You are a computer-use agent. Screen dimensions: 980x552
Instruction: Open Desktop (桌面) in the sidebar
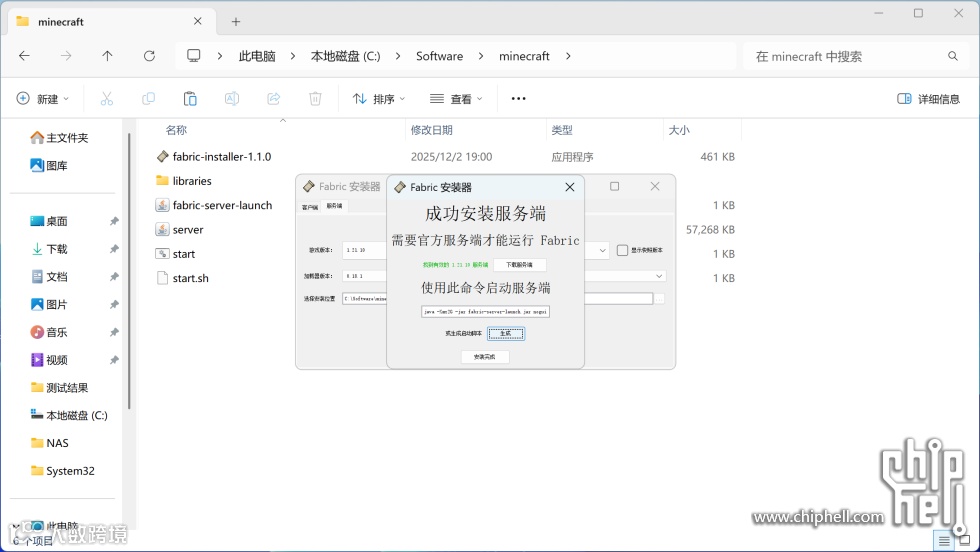coord(49,221)
